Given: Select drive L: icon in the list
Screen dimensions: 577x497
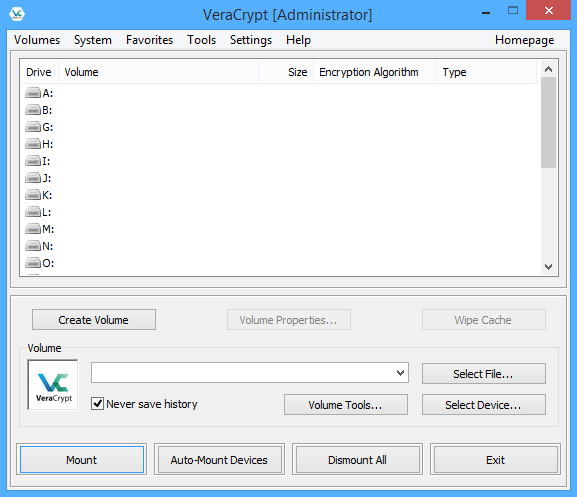Looking at the screenshot, I should [33, 212].
